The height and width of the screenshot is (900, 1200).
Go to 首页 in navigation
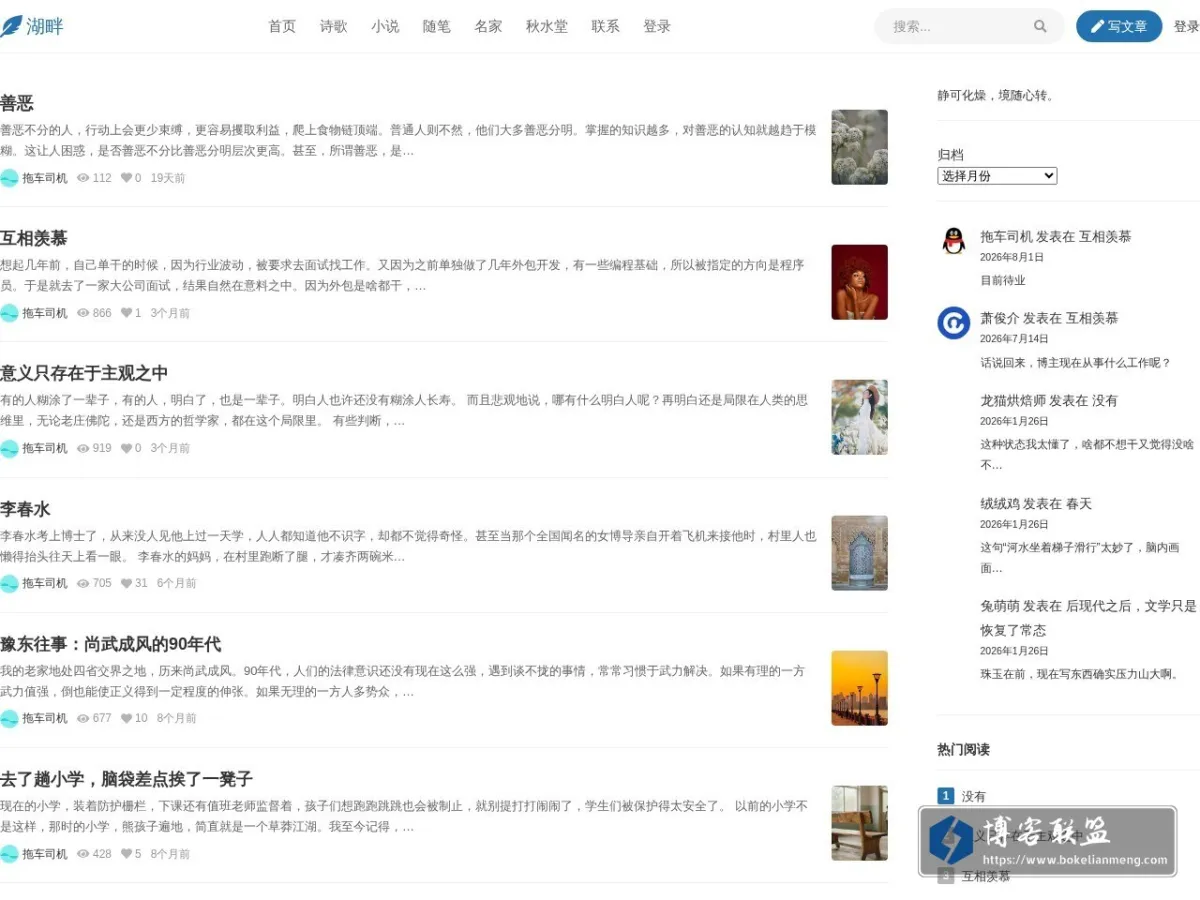pos(282,27)
